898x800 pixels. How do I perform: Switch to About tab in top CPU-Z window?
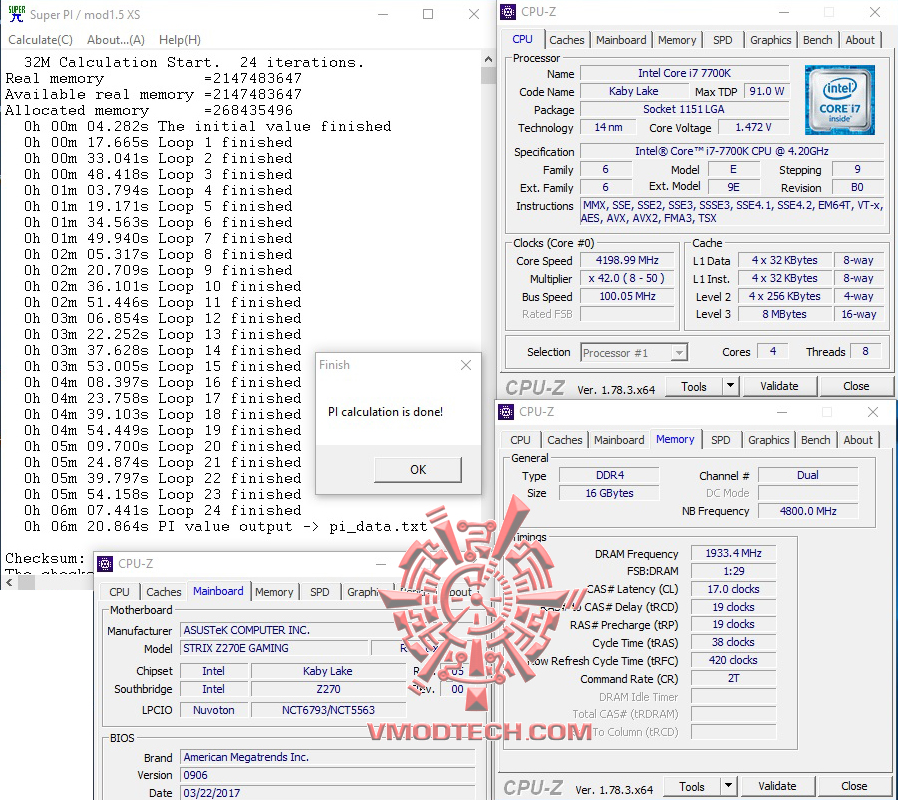coord(860,40)
